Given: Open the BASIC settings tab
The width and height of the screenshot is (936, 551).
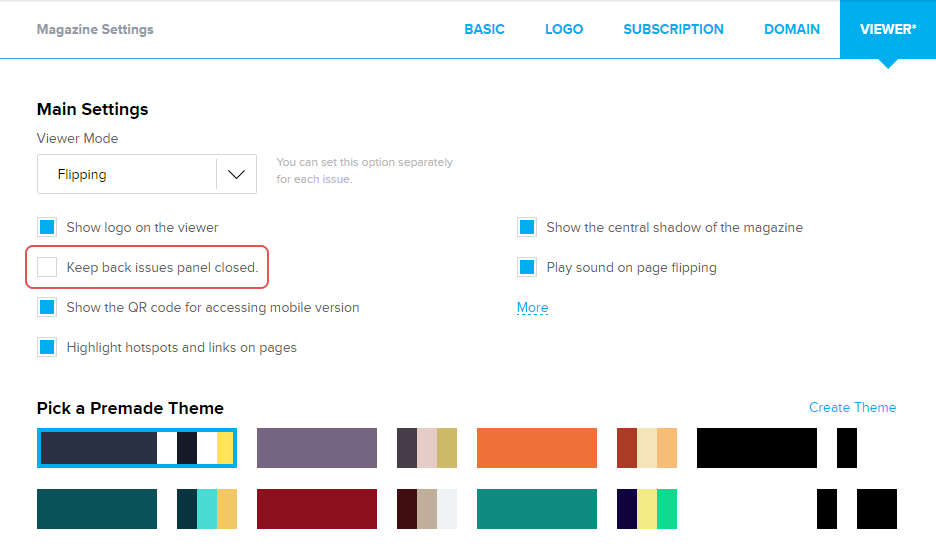Looking at the screenshot, I should click(484, 29).
